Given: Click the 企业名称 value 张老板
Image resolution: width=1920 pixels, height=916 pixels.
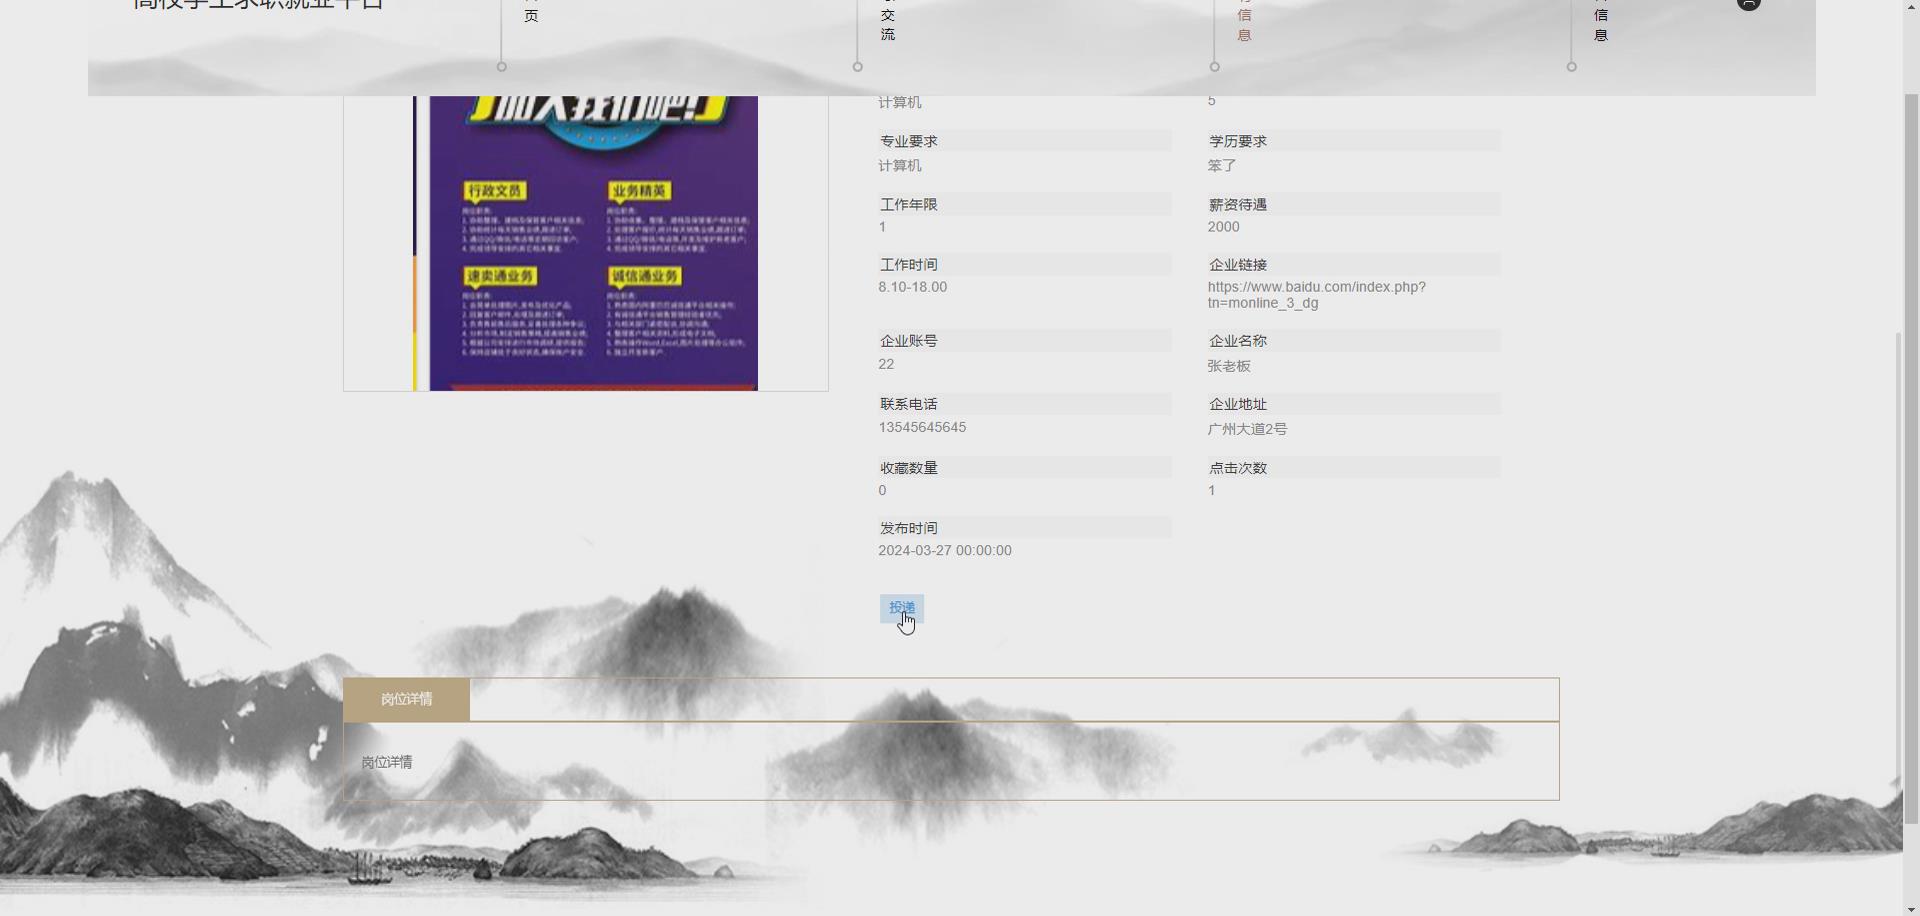Looking at the screenshot, I should pos(1228,366).
